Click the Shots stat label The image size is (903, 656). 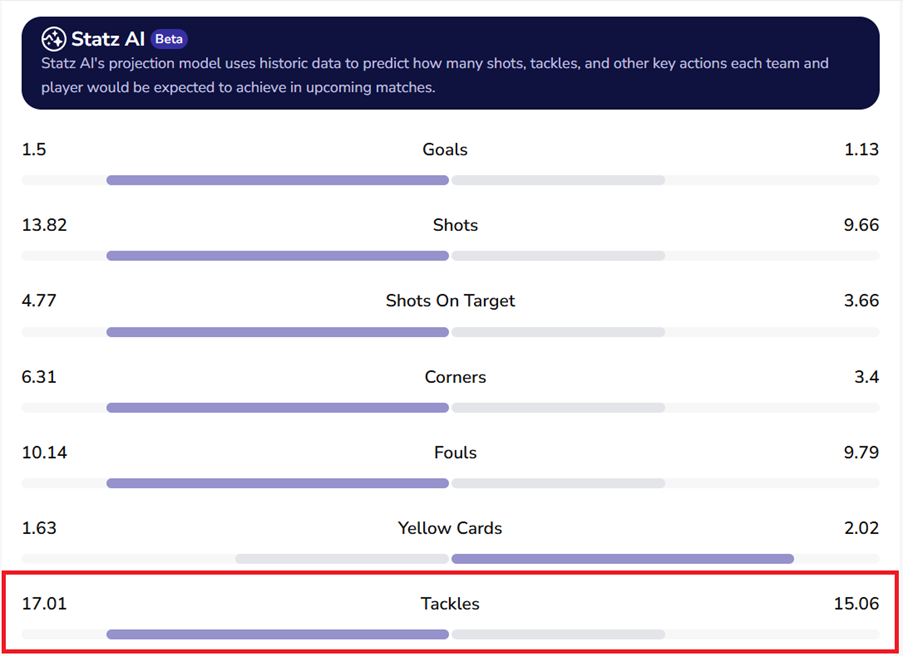click(x=455, y=225)
